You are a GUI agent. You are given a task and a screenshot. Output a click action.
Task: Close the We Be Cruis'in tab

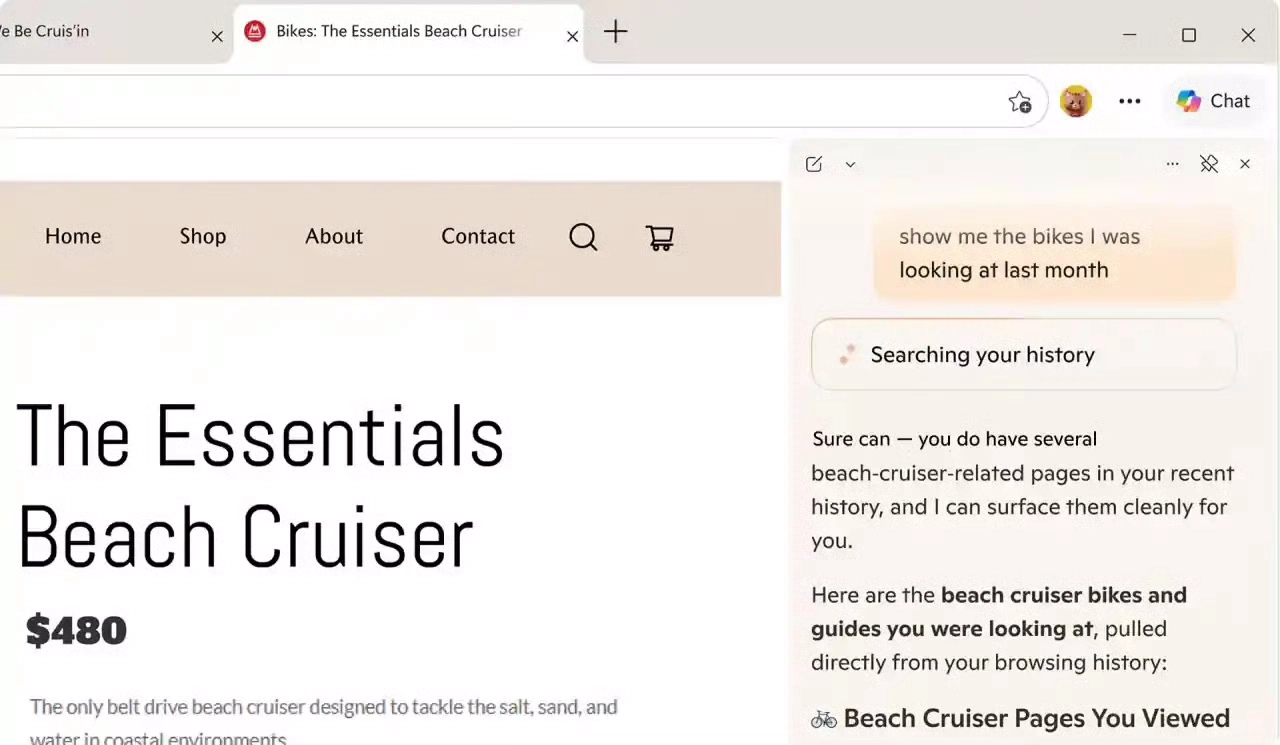point(217,36)
